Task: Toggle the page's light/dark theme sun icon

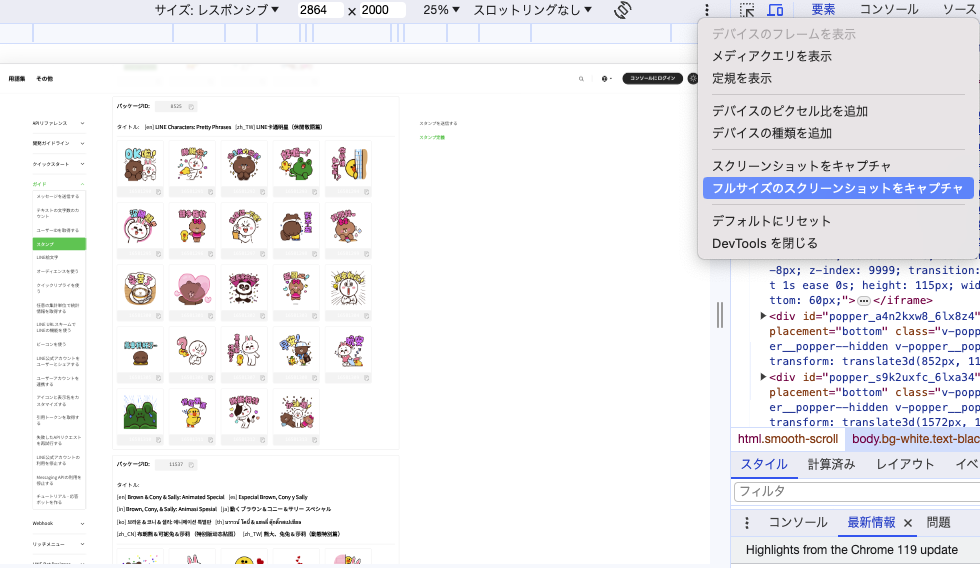Action: (x=692, y=79)
